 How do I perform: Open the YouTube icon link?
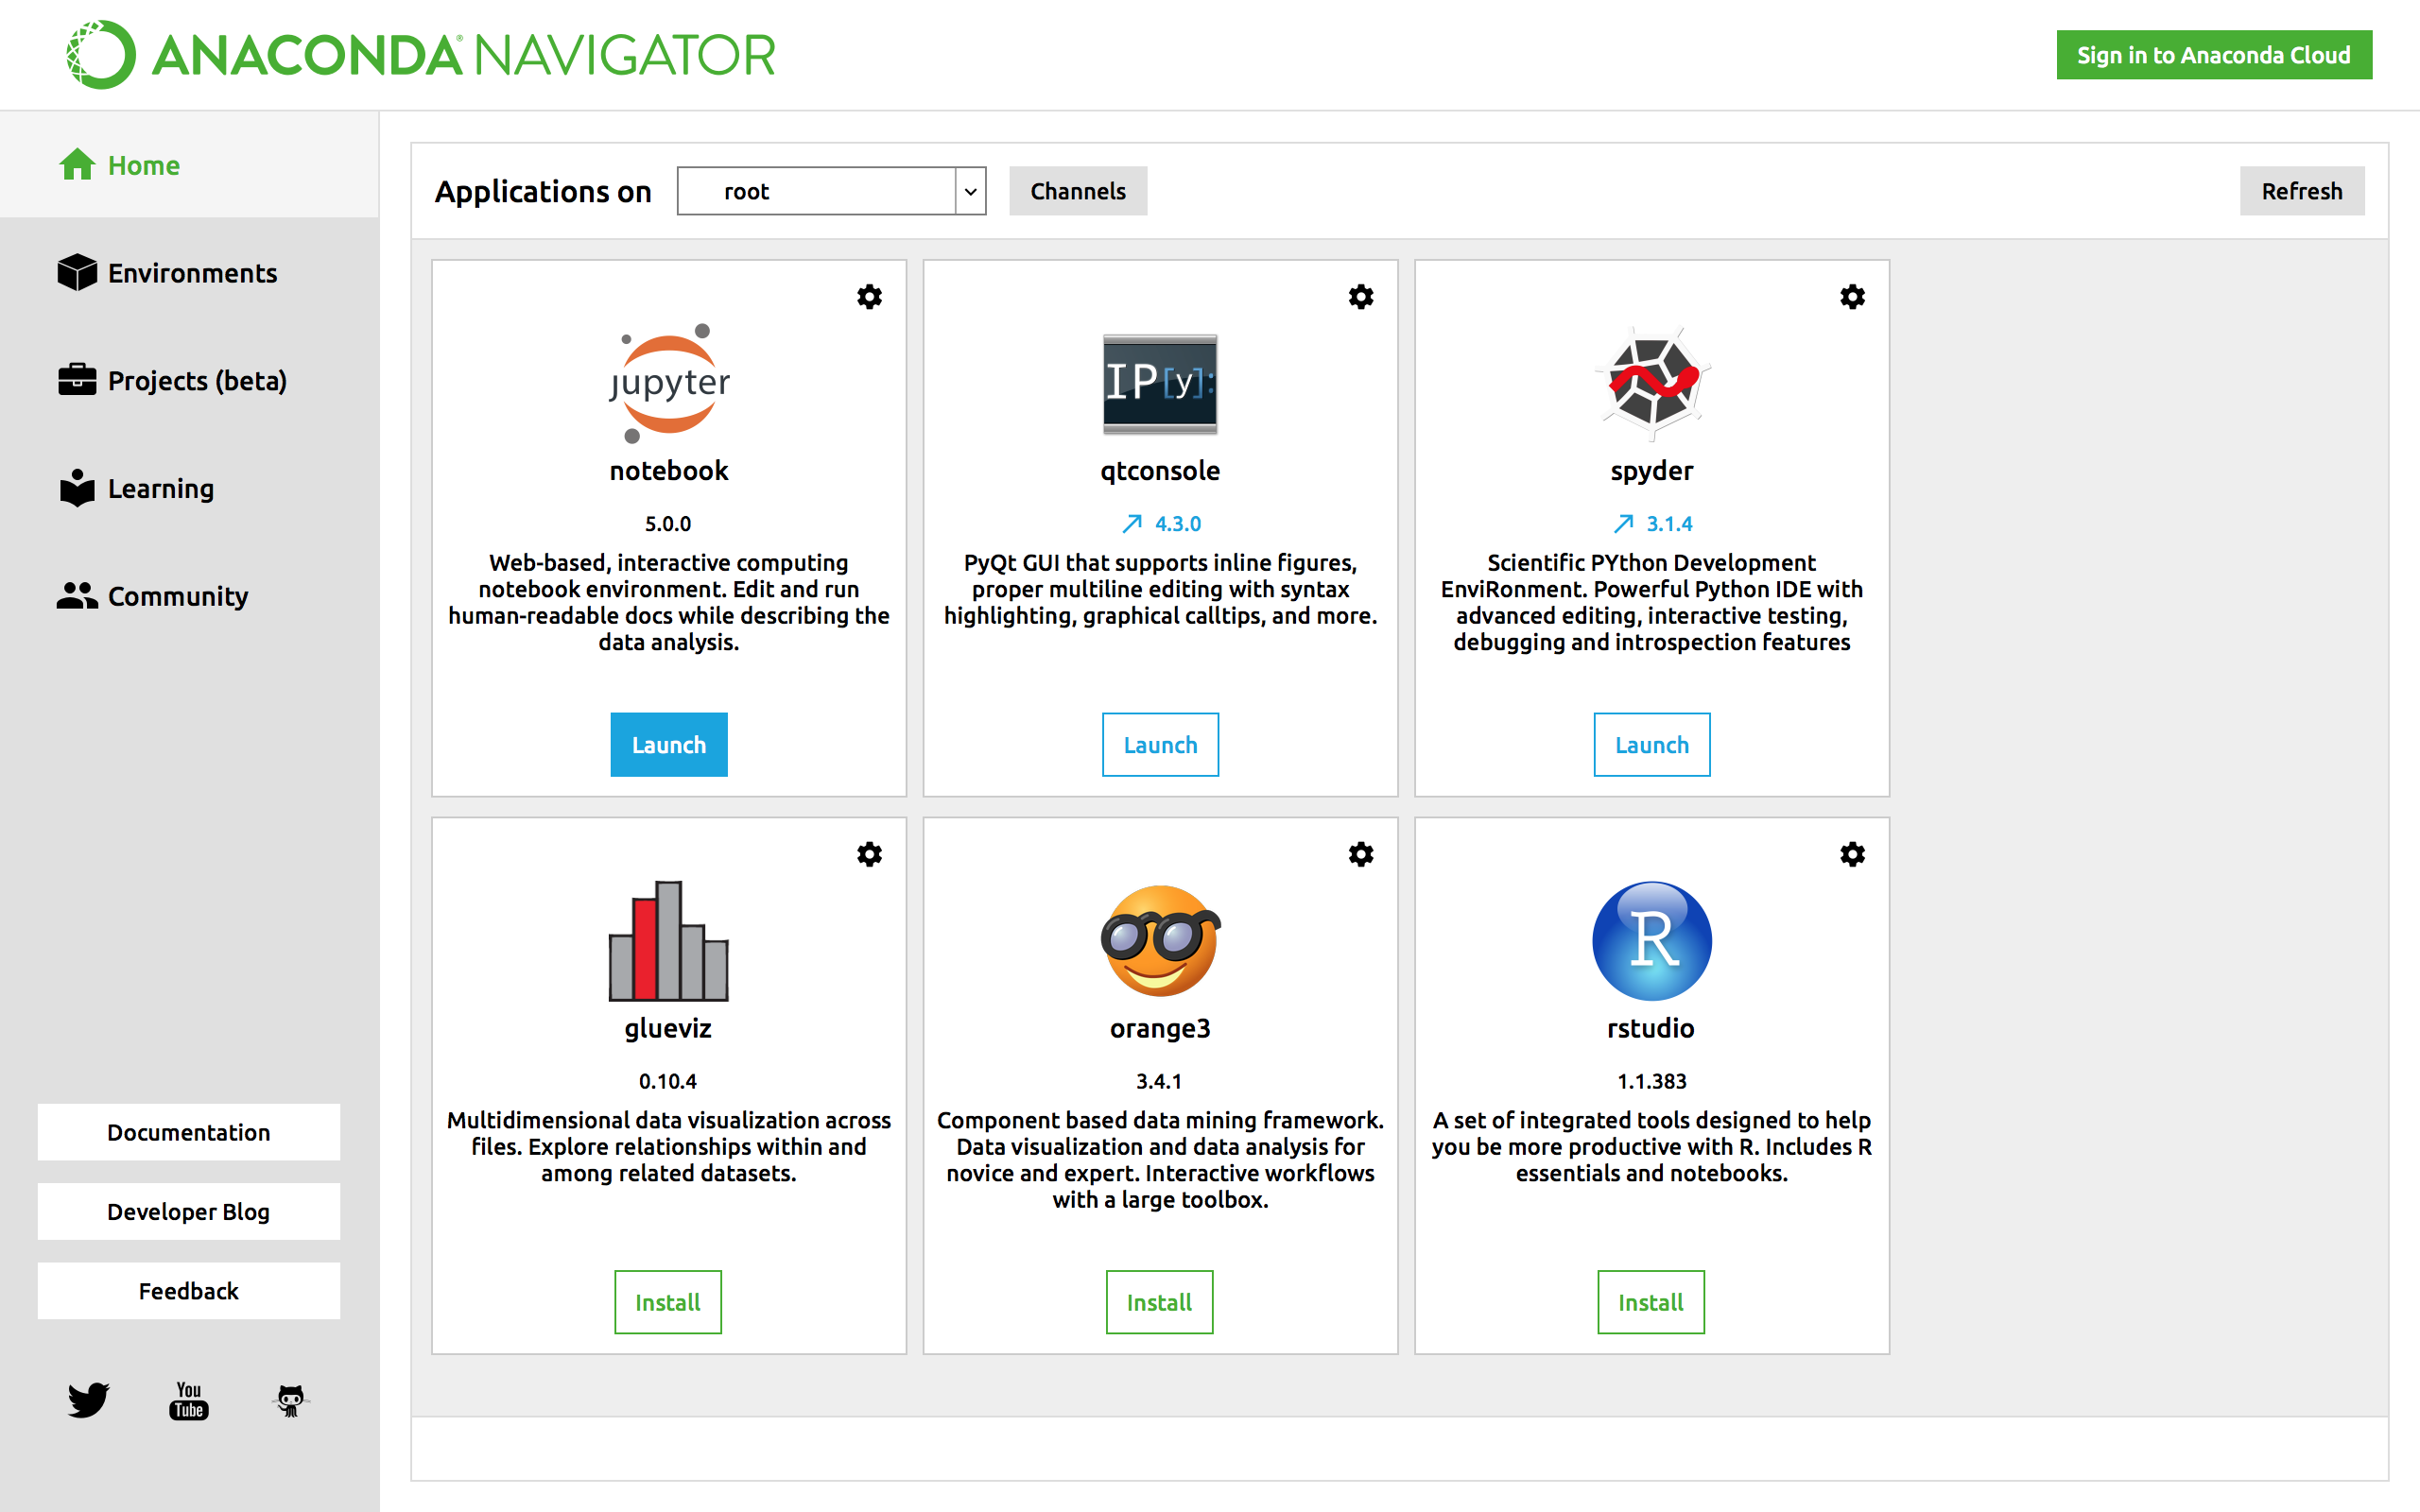point(189,1400)
